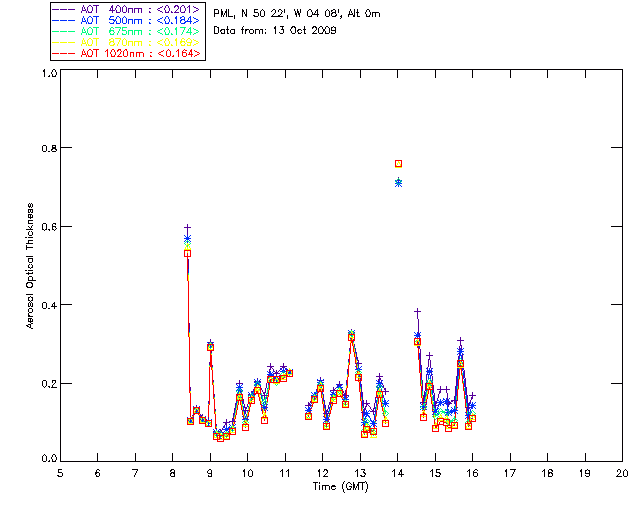Click the highest plus marker near 8.4 GMT
Viewport: 640px width, 512px height.
tap(187, 228)
